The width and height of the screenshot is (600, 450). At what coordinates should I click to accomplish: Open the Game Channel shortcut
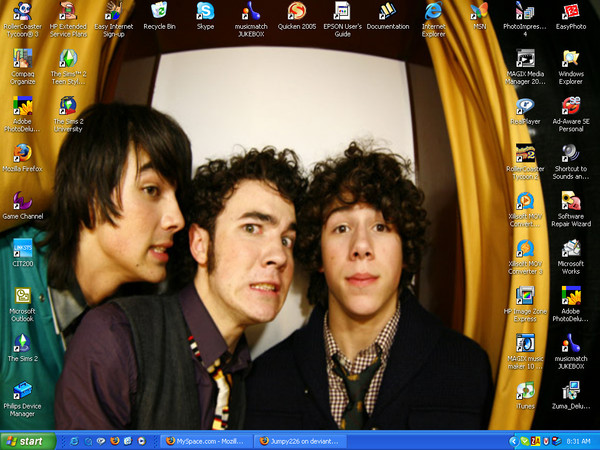point(23,201)
